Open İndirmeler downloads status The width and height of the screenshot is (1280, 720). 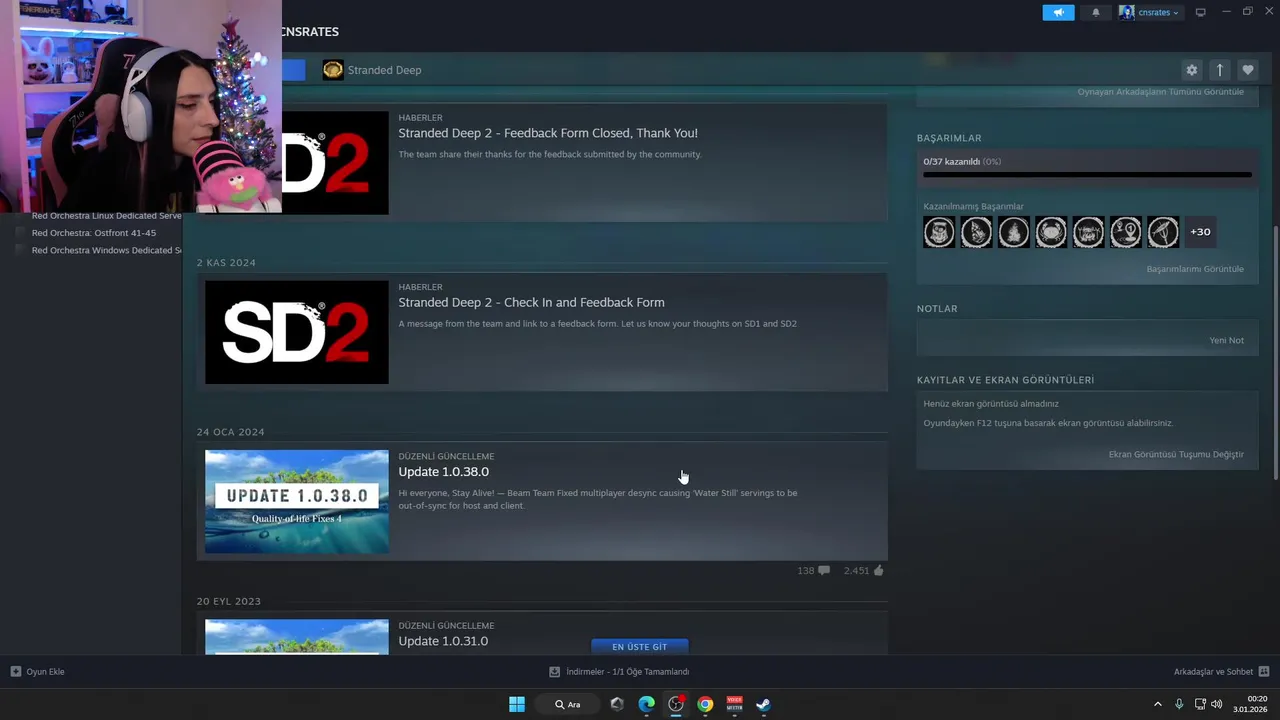point(619,672)
